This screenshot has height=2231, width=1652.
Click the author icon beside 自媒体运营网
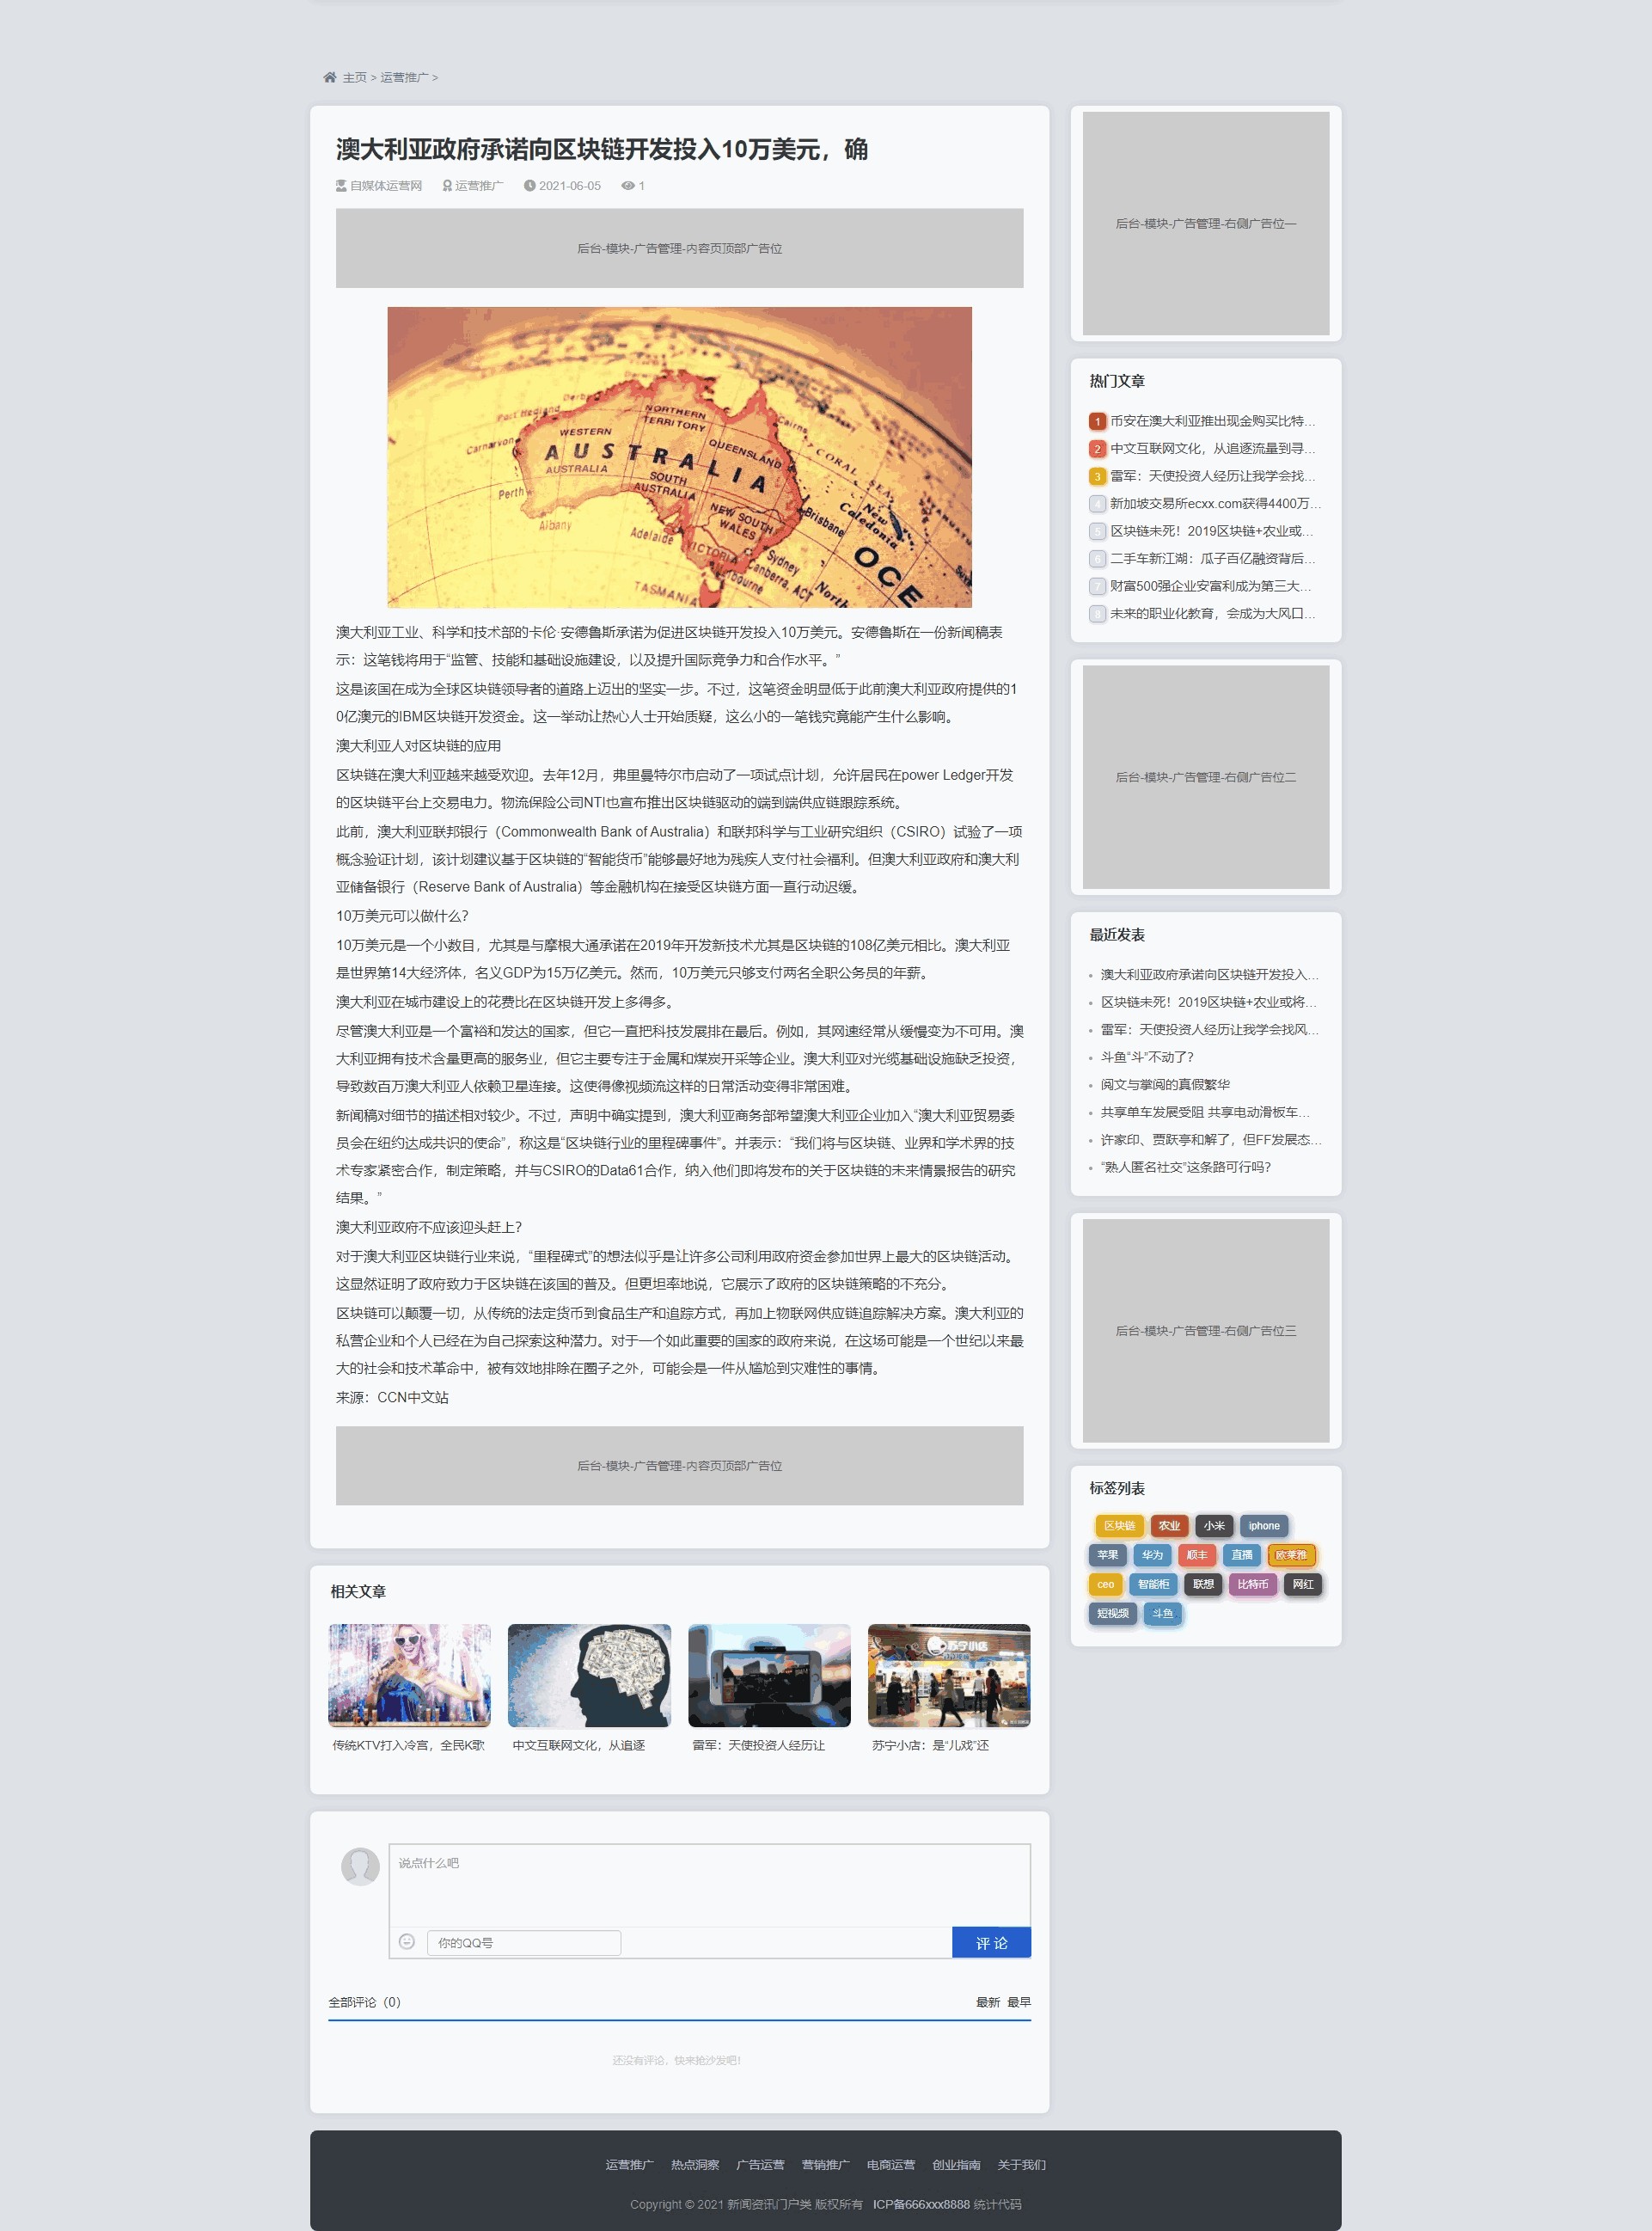coord(341,186)
